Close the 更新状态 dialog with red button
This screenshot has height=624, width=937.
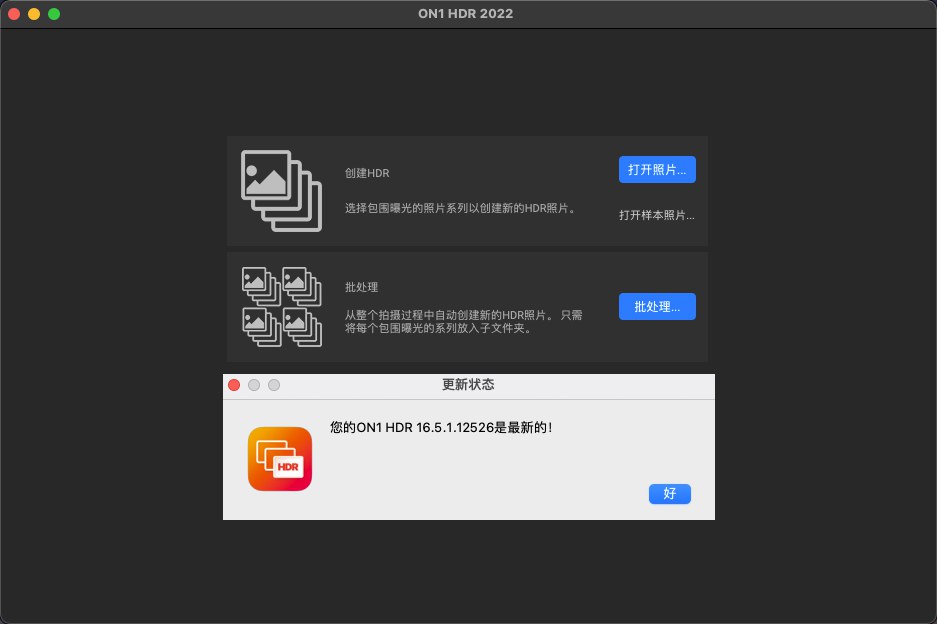click(234, 385)
